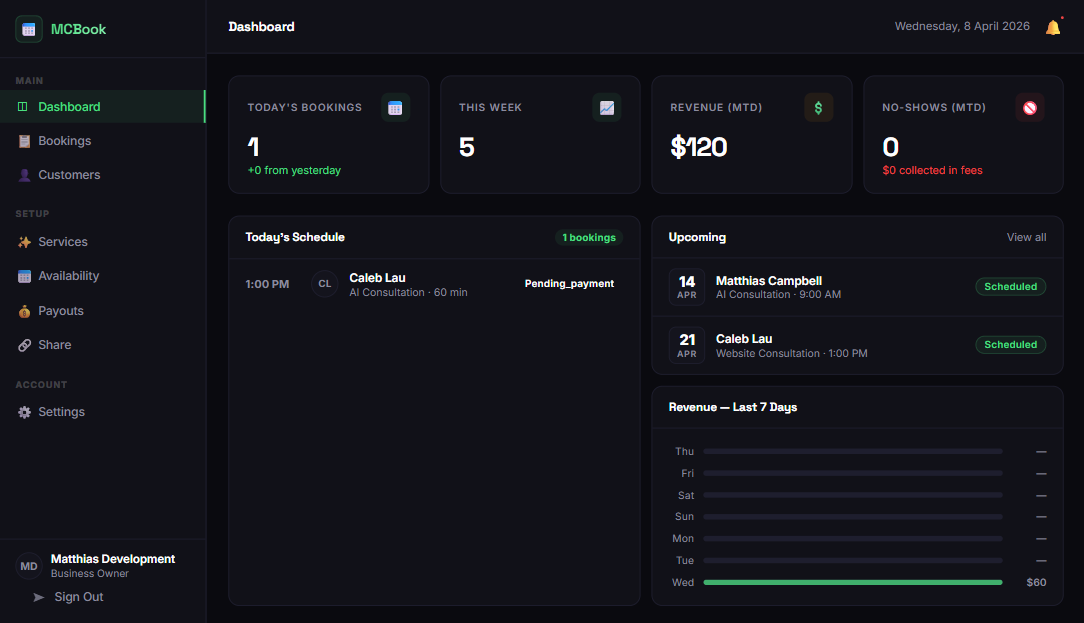Viewport: 1084px width, 623px height.
Task: Click the calendar icon on Today's Bookings card
Action: 396,107
